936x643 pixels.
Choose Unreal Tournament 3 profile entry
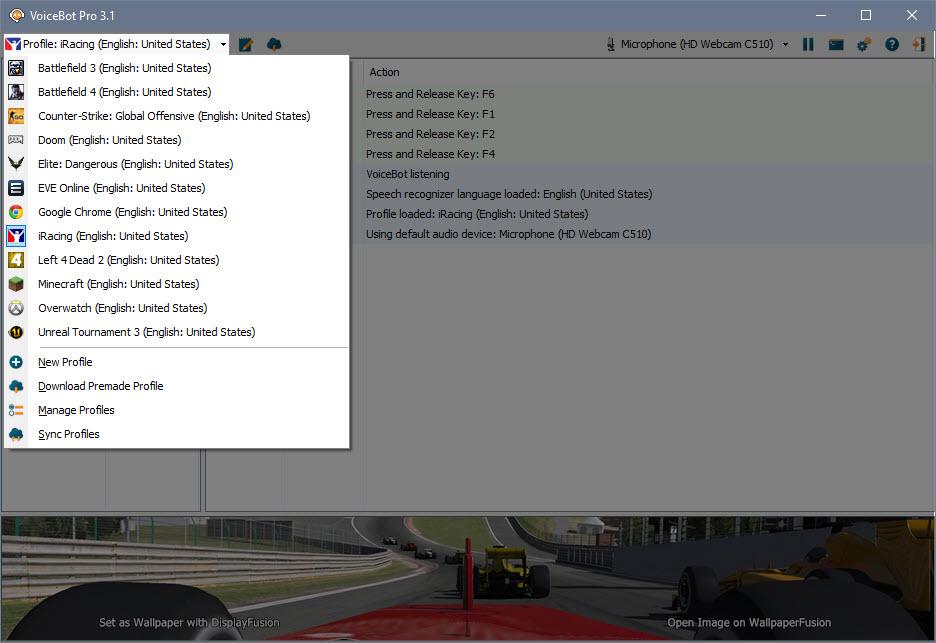tap(177, 332)
